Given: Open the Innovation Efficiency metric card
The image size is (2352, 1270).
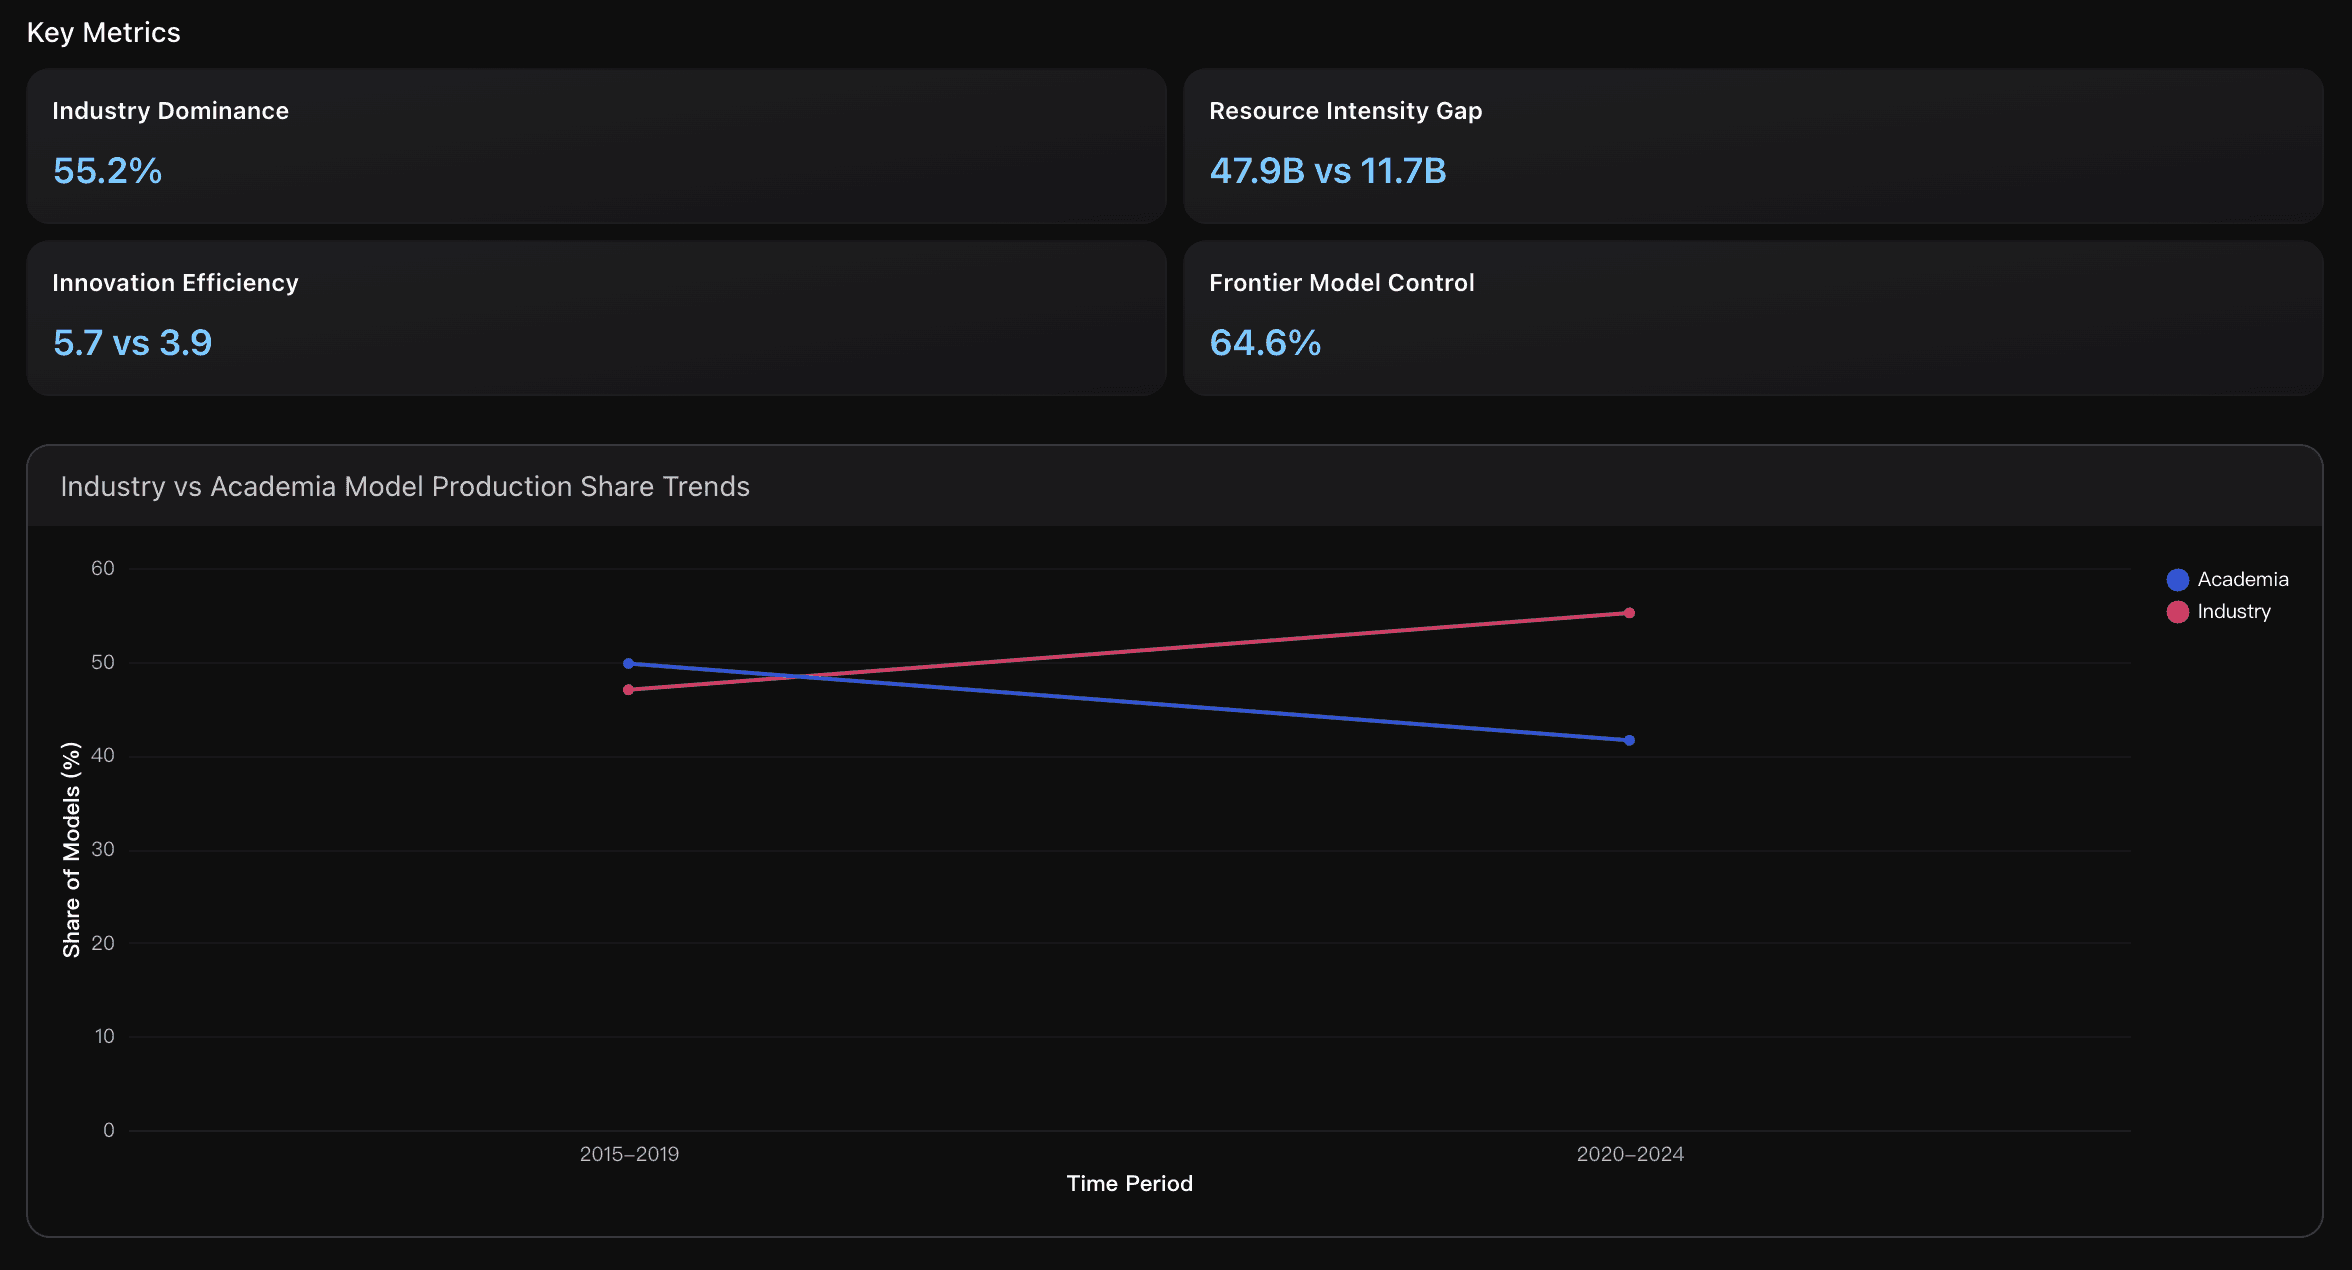Looking at the screenshot, I should [596, 318].
